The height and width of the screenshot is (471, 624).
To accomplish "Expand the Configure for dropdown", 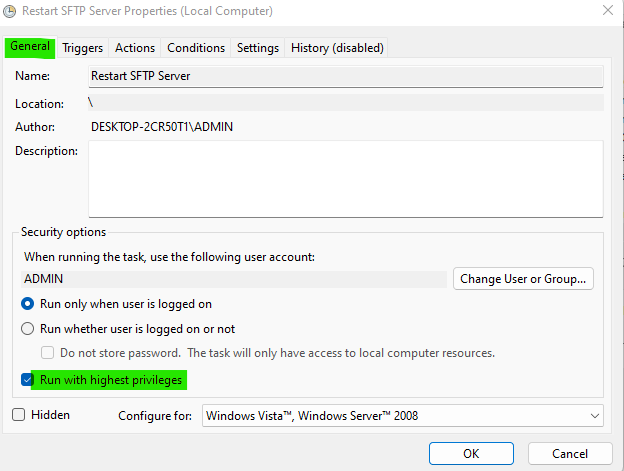I will point(402,415).
